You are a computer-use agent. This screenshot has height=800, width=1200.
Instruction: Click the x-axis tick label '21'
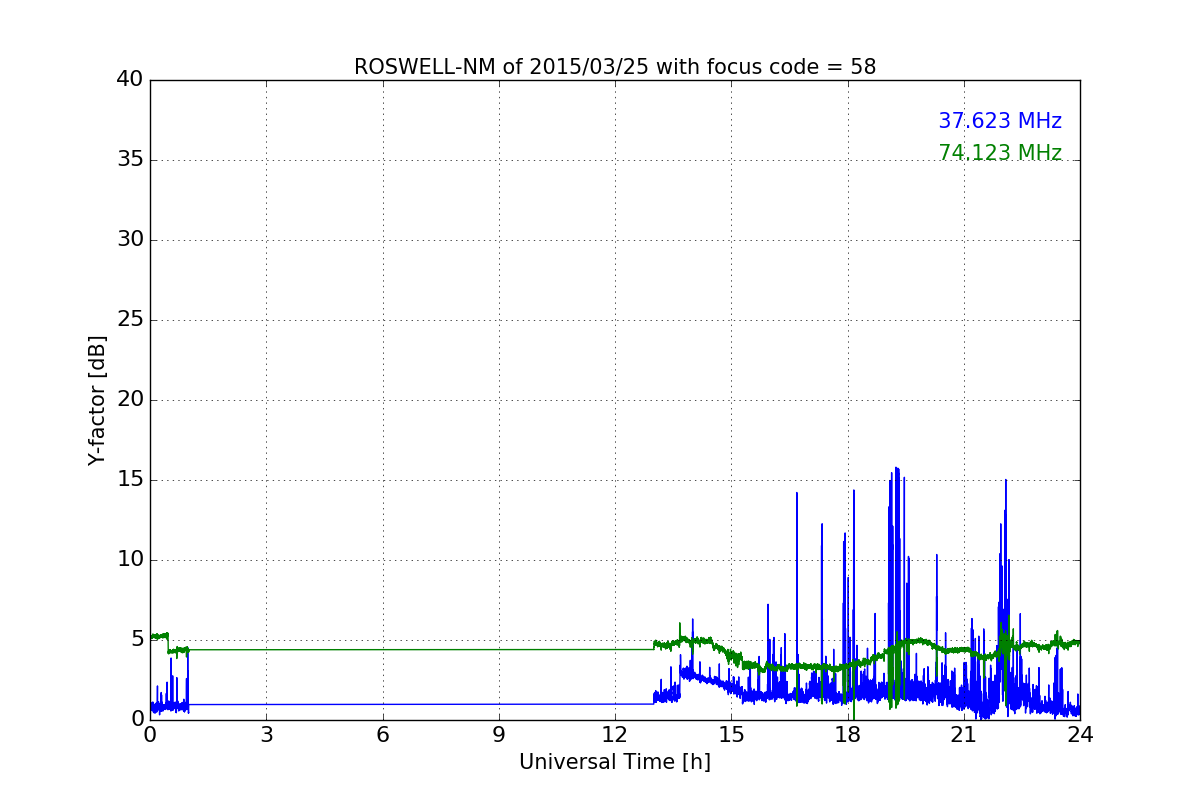[964, 735]
